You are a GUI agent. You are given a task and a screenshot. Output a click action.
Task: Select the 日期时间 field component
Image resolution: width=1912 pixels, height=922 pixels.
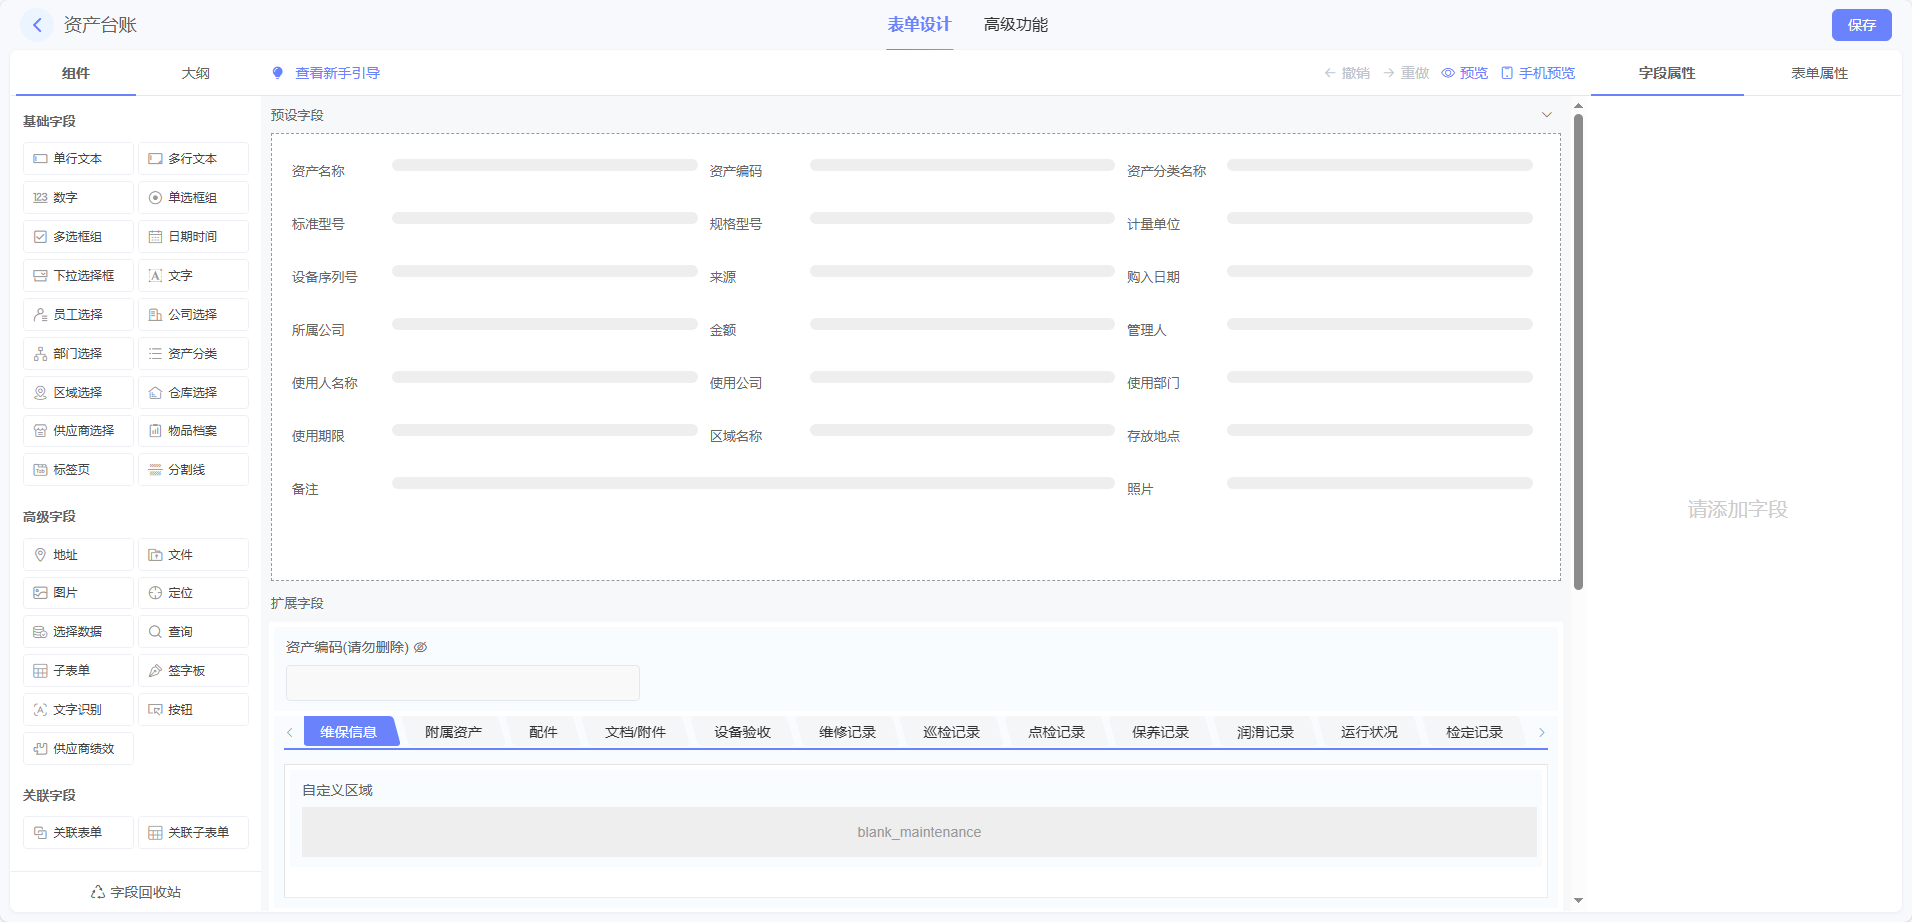193,237
